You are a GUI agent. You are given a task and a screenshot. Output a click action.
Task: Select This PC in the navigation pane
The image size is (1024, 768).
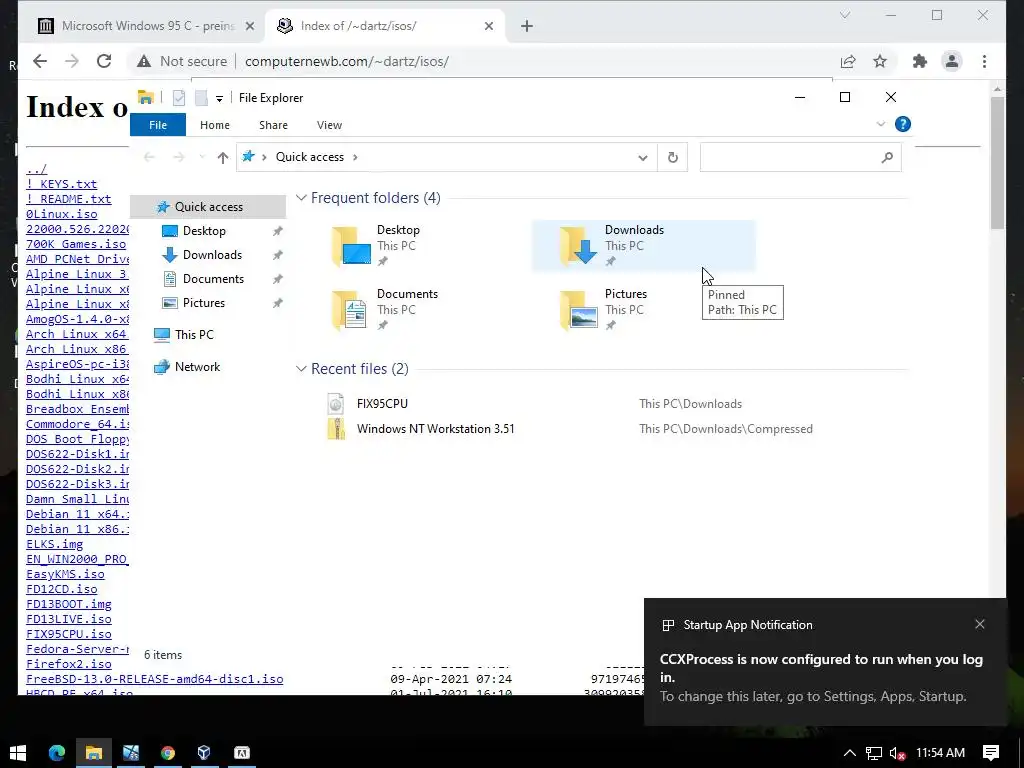(x=194, y=335)
